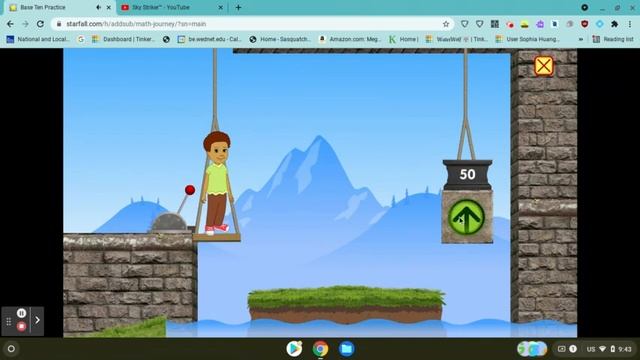Open be.wednet.edu Calendar bookmark
This screenshot has width=640, height=360.
pyautogui.click(x=210, y=39)
